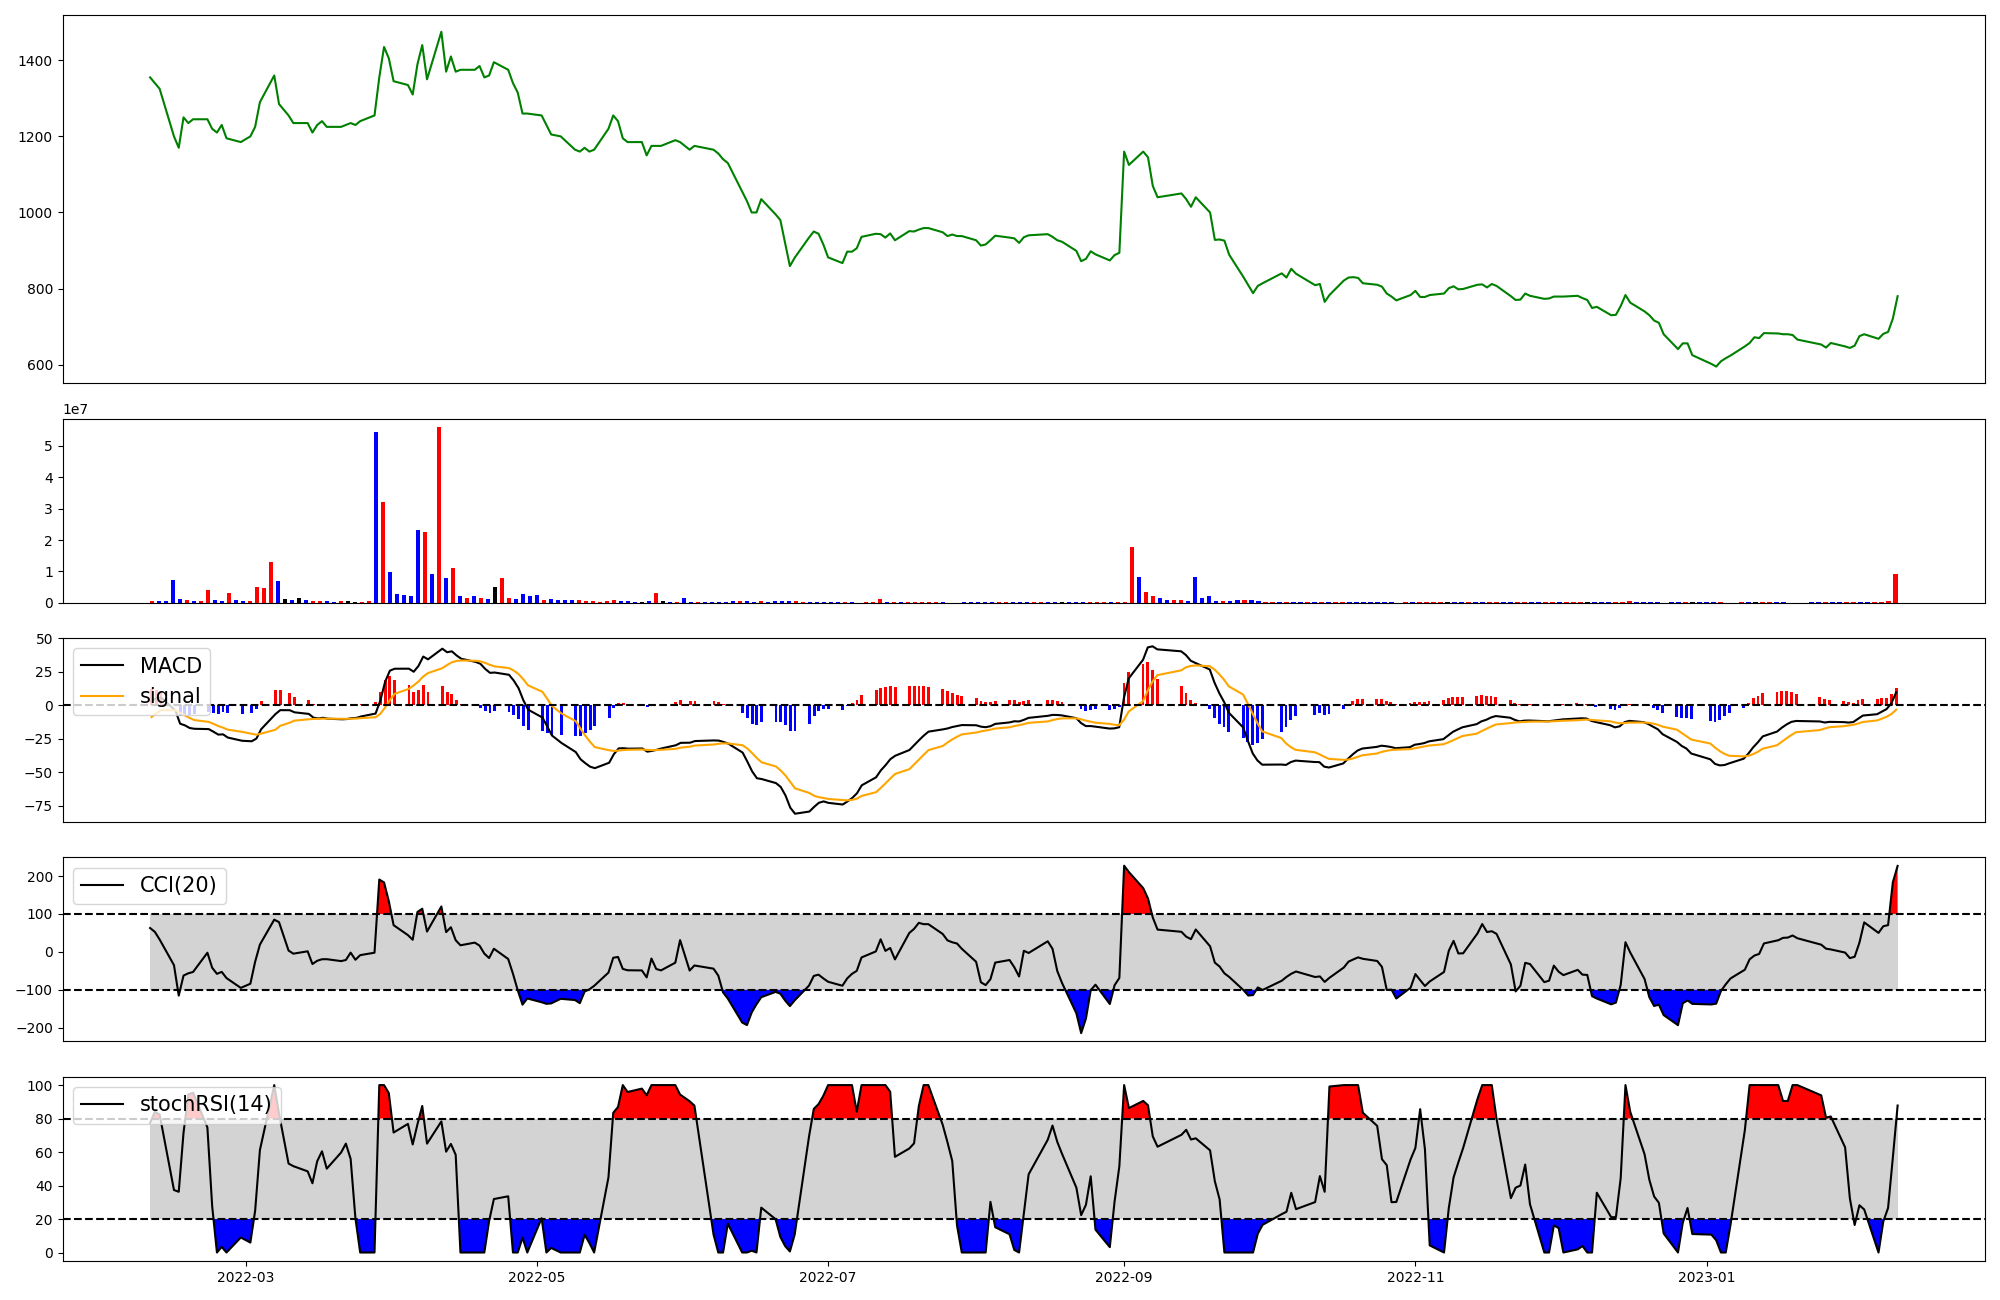The height and width of the screenshot is (1300, 2000).
Task: Select the signal legend text
Action: [170, 696]
